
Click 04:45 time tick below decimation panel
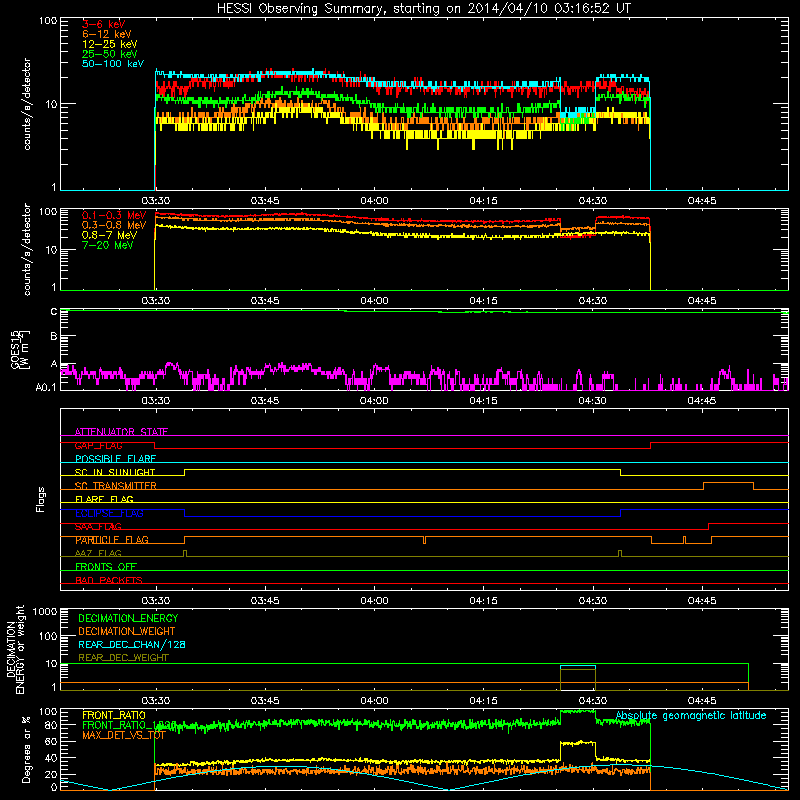pyautogui.click(x=702, y=701)
